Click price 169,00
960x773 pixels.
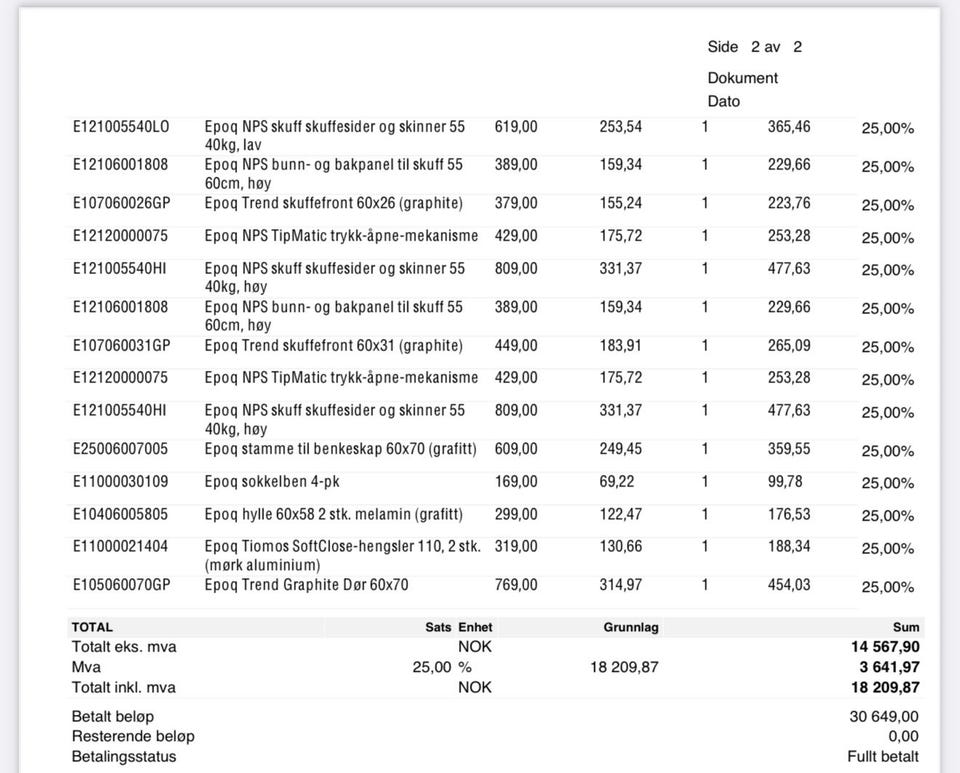click(516, 482)
